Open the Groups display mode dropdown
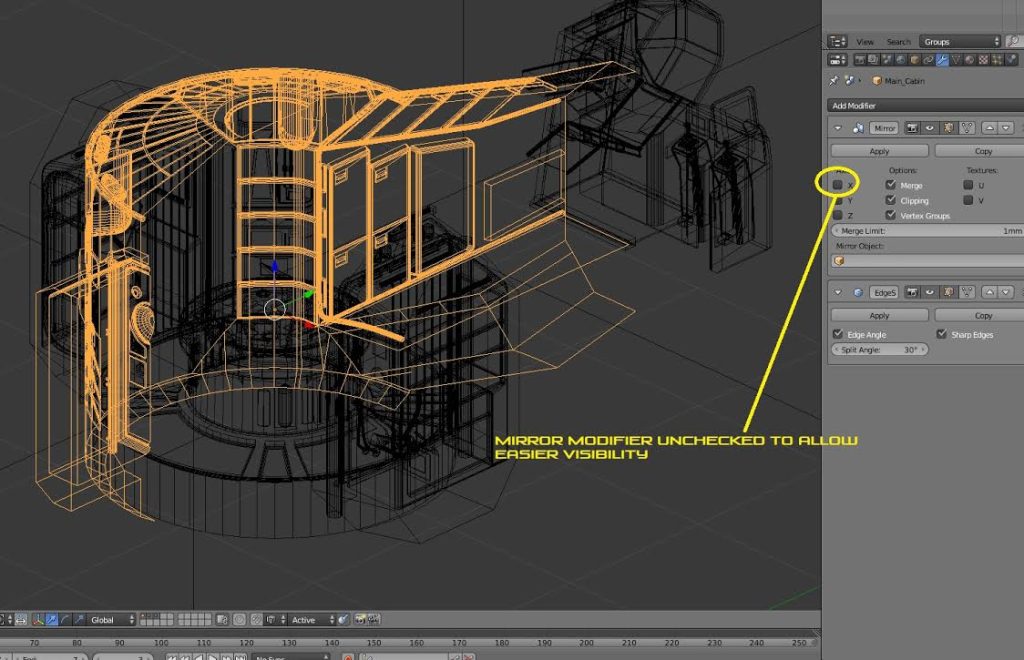1024x660 pixels. point(960,41)
